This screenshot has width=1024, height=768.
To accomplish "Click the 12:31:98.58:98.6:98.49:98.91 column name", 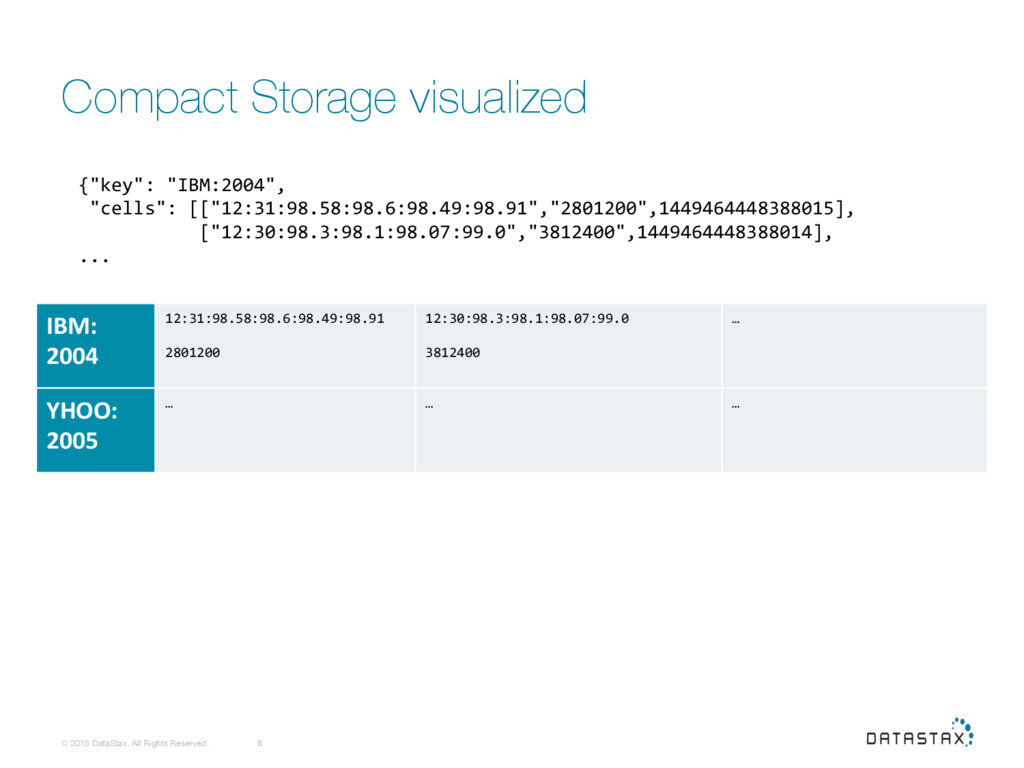I will click(275, 319).
